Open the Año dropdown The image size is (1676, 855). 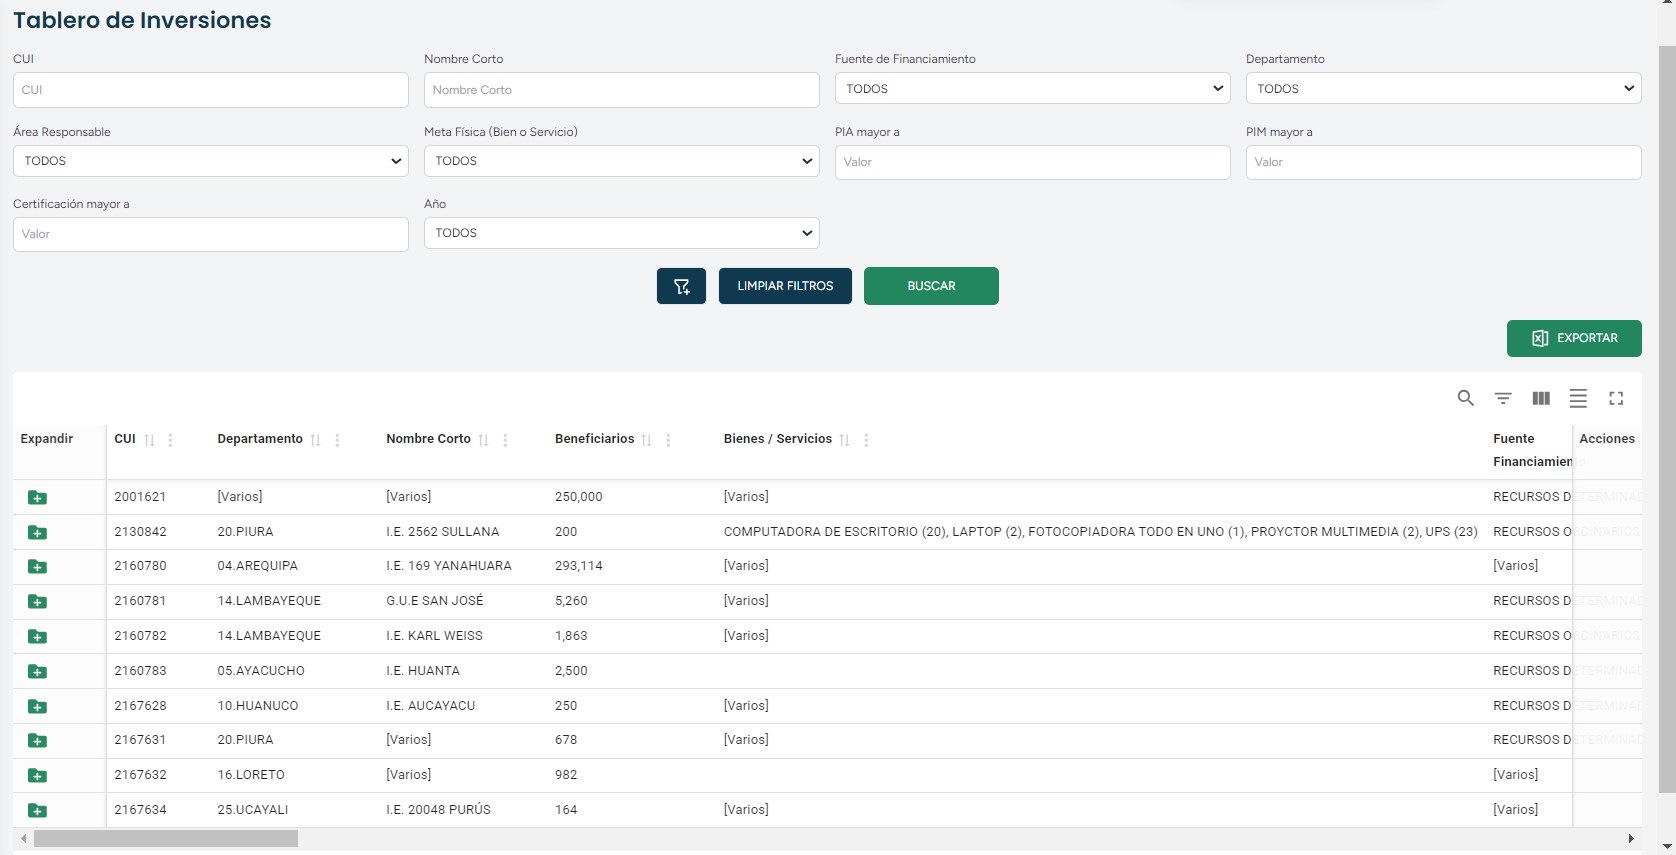(x=621, y=233)
